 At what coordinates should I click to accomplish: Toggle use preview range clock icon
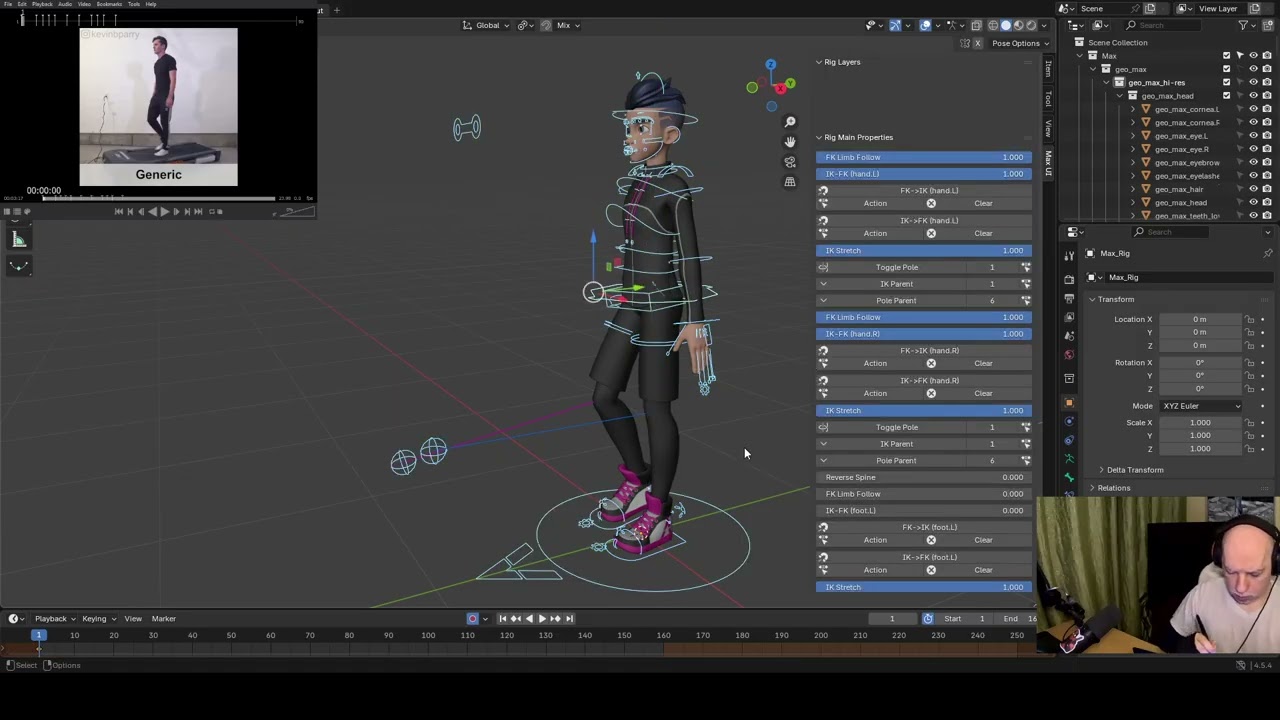[928, 618]
